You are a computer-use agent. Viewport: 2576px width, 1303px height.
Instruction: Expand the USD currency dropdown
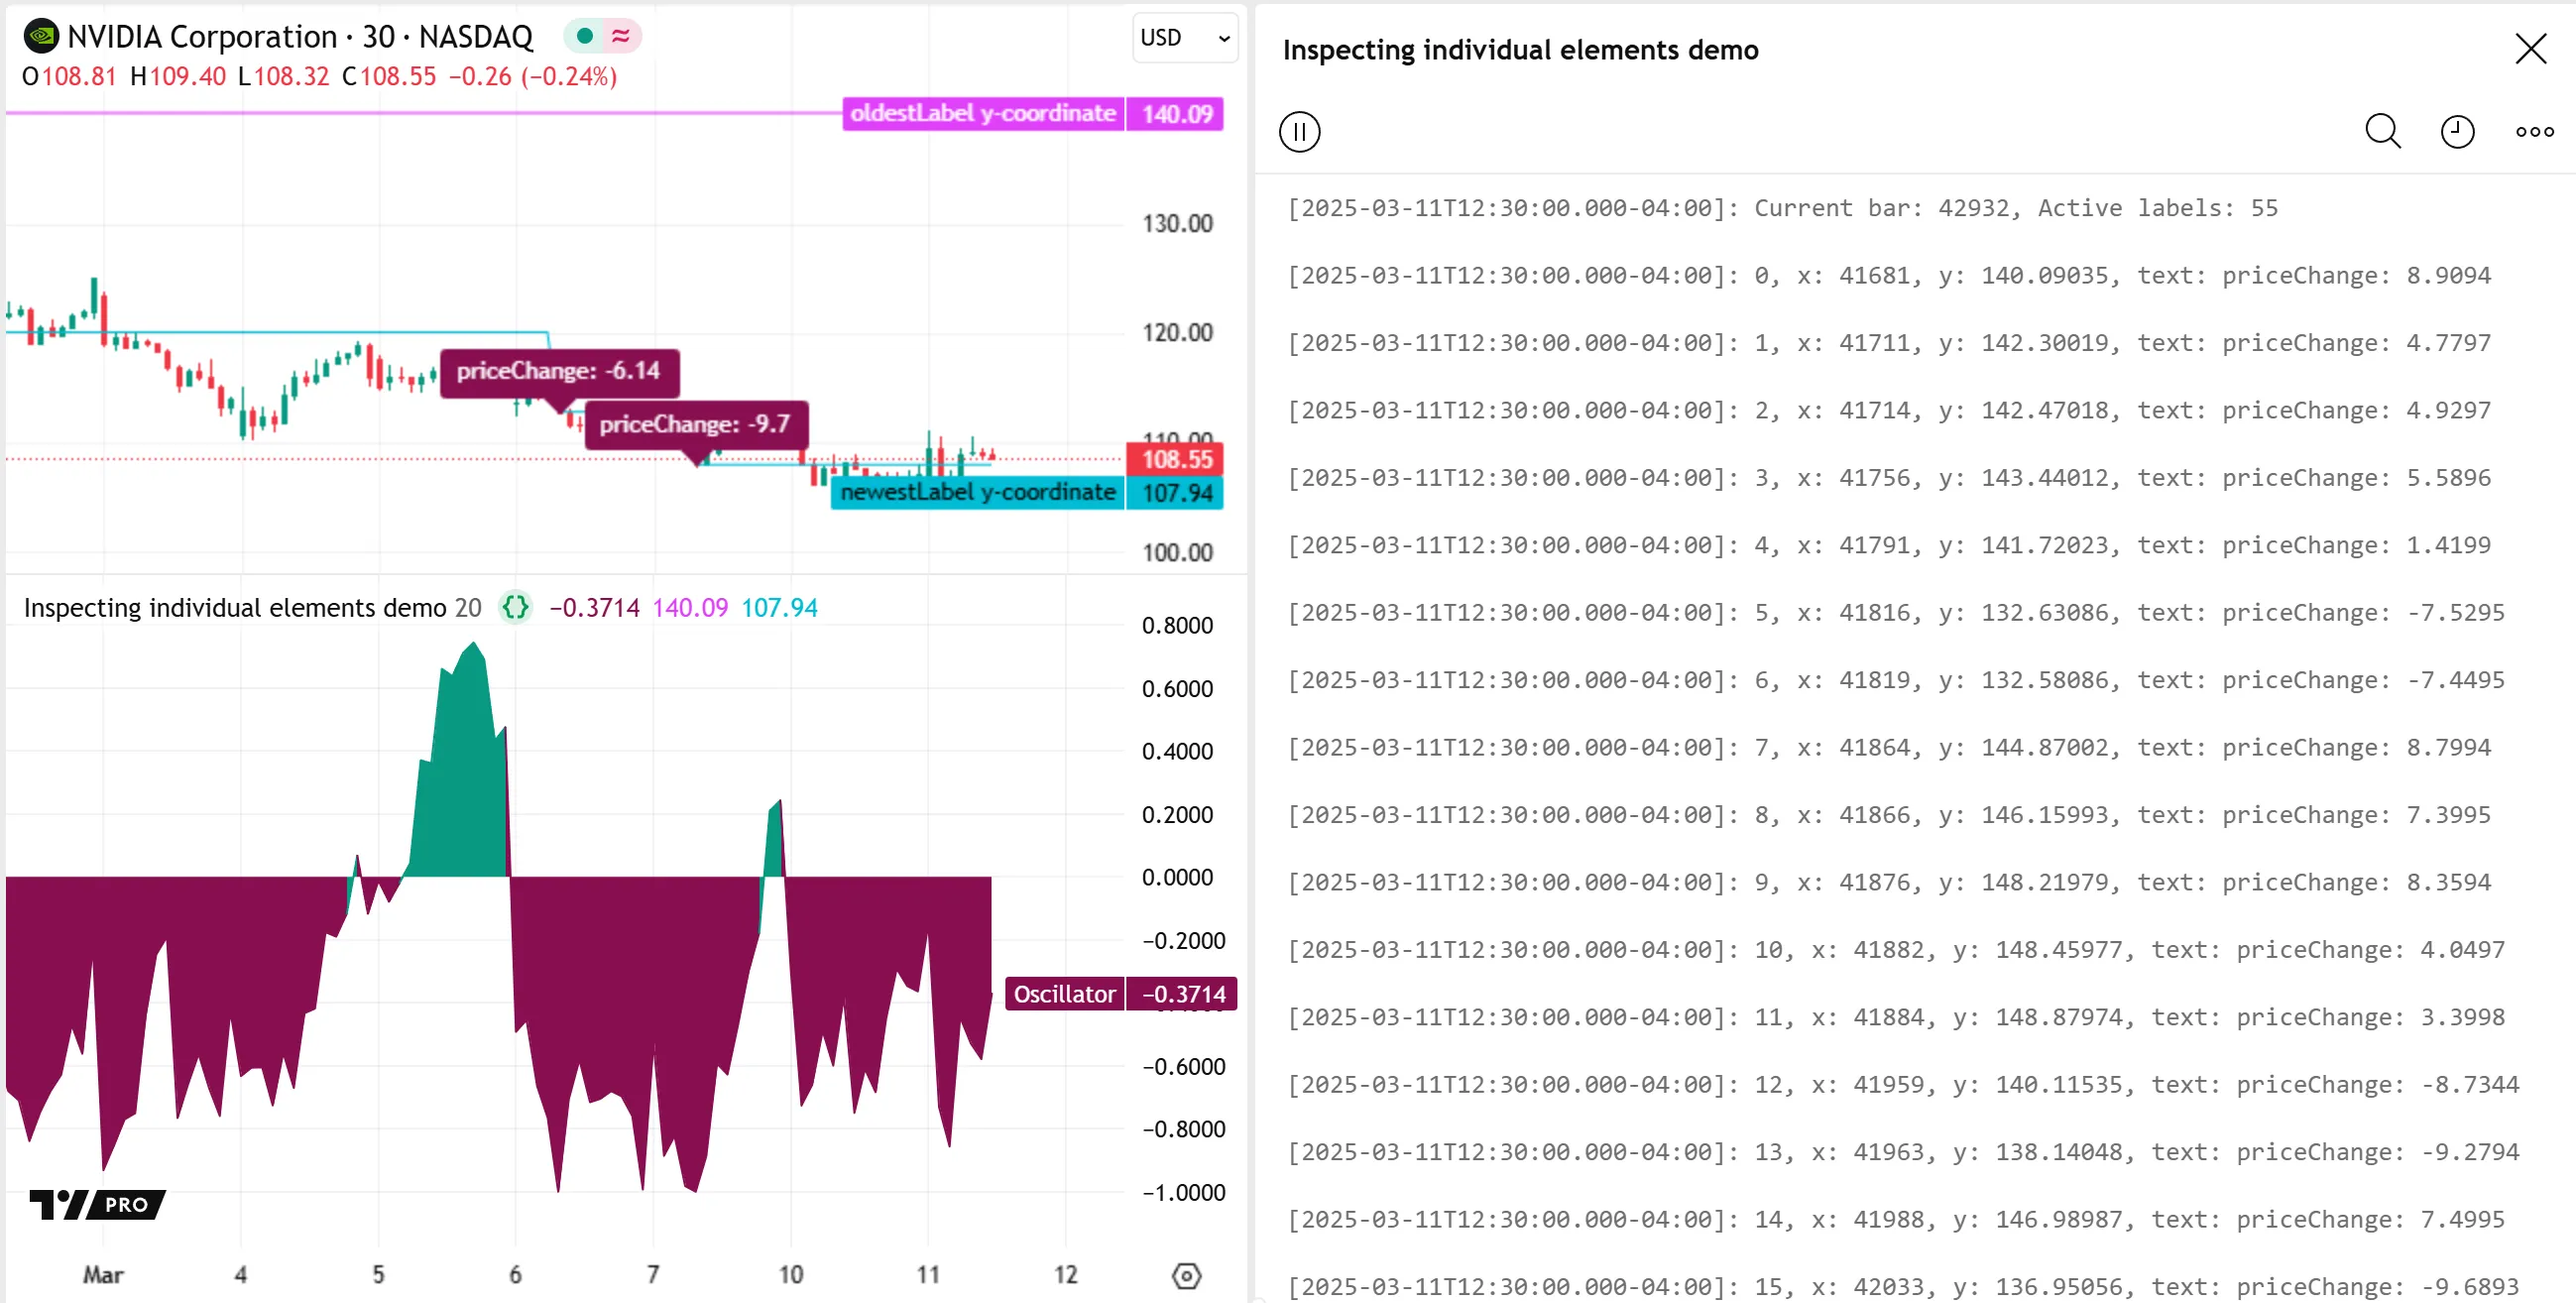click(x=1185, y=38)
